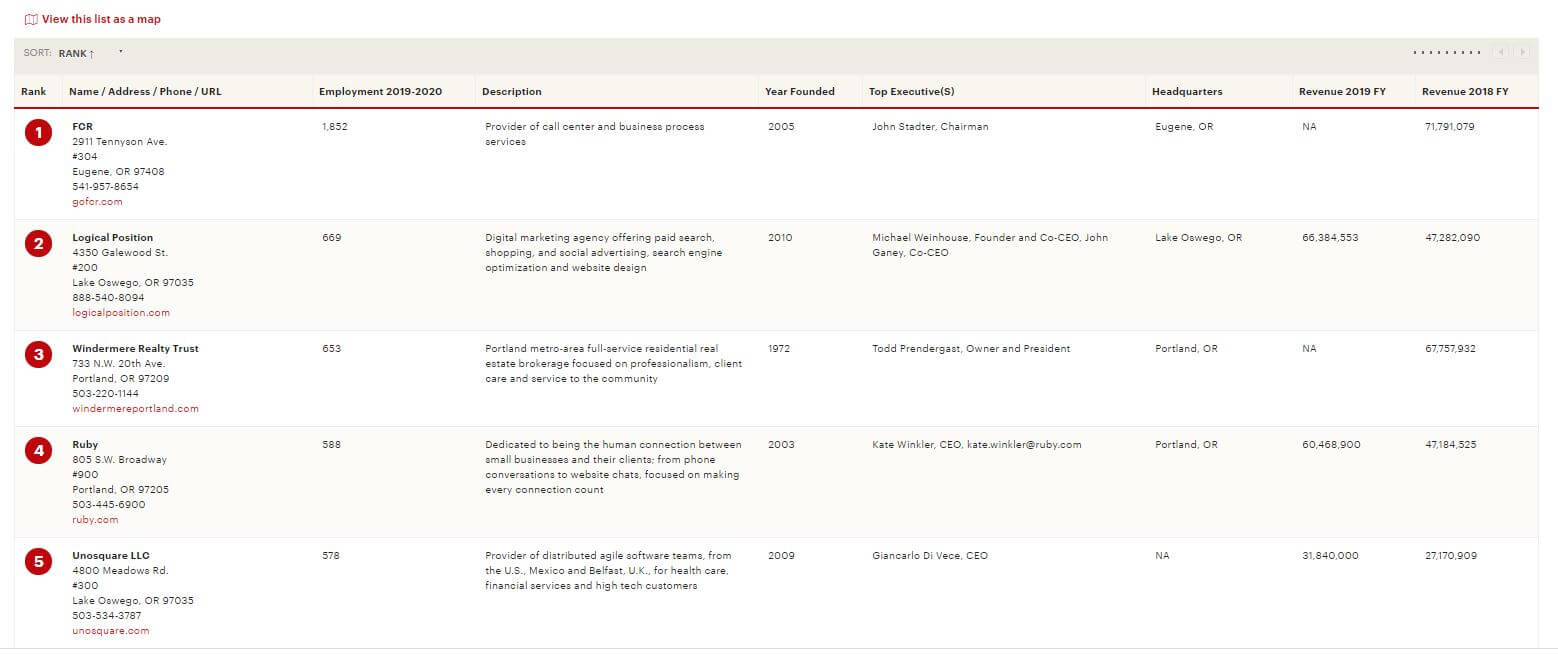
Task: Click the map icon beside View this list
Action: tap(31, 19)
